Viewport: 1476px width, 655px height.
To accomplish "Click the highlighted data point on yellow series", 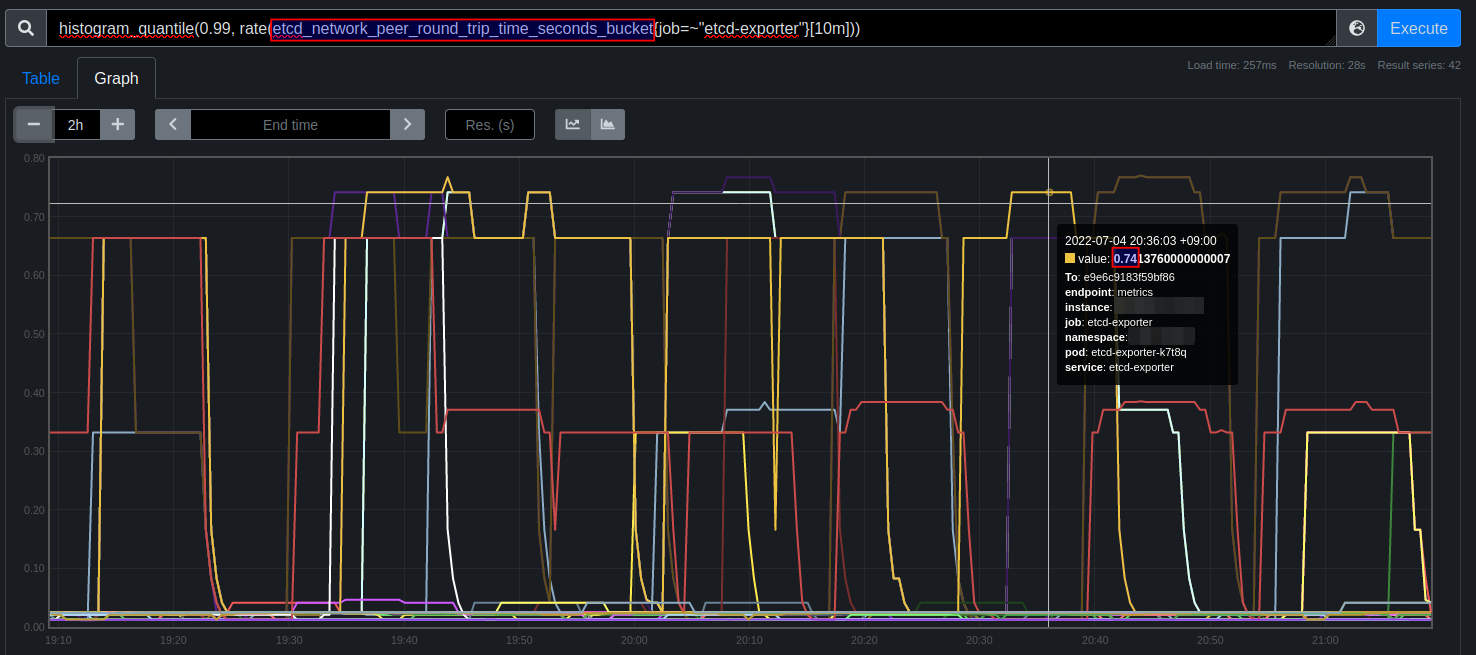I will (x=1049, y=192).
